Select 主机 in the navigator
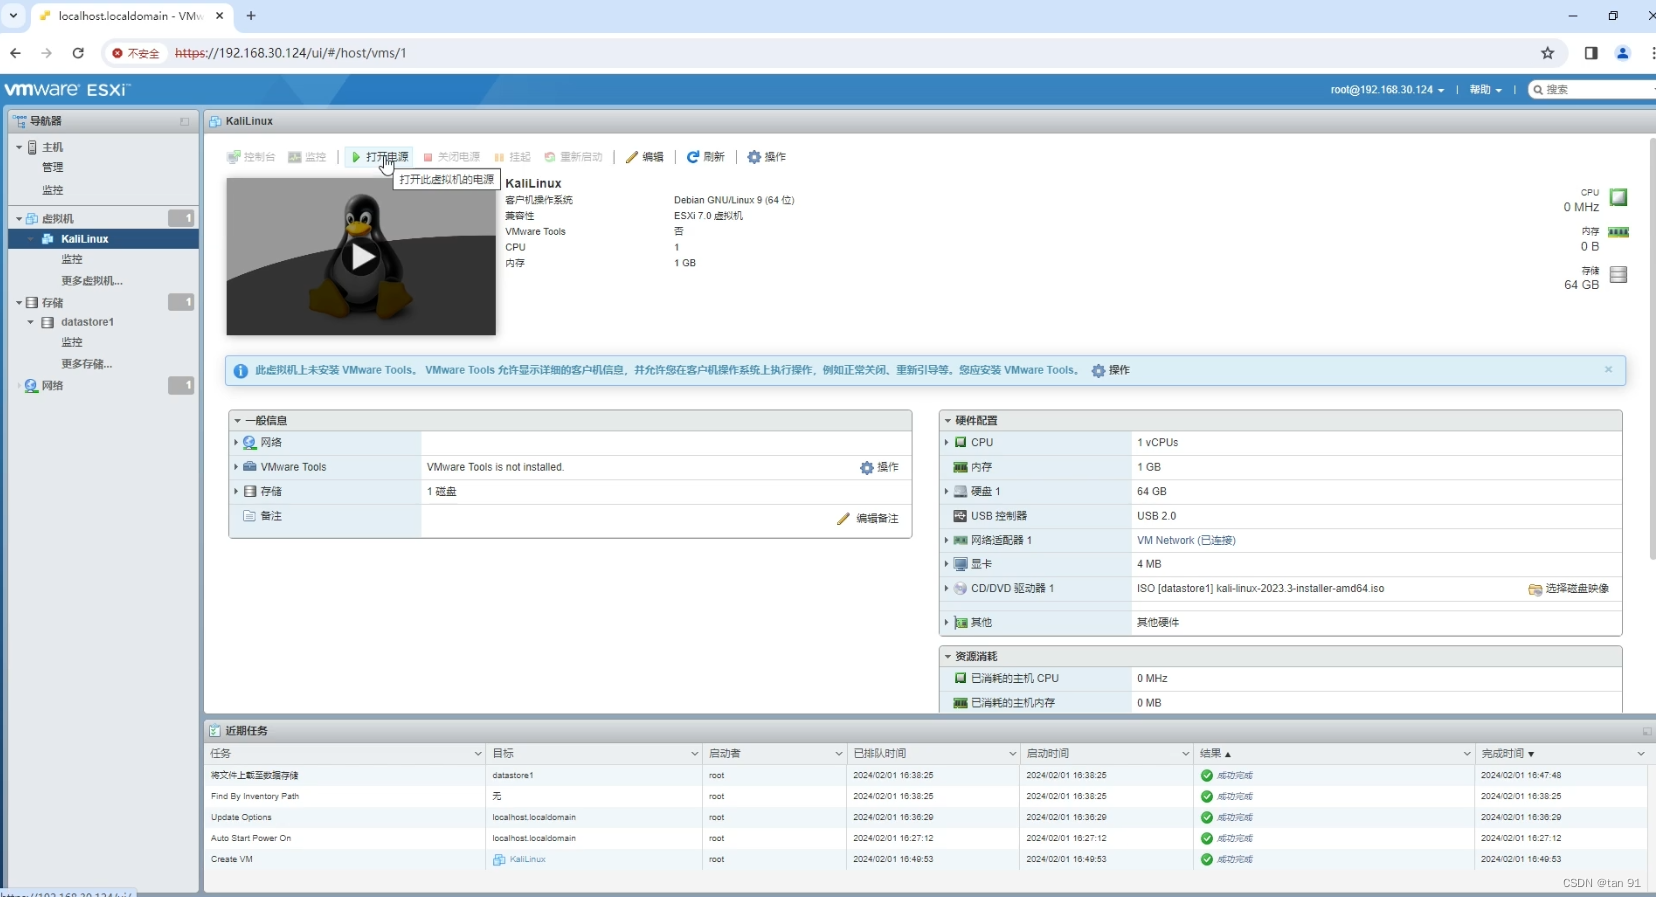 click(x=52, y=147)
